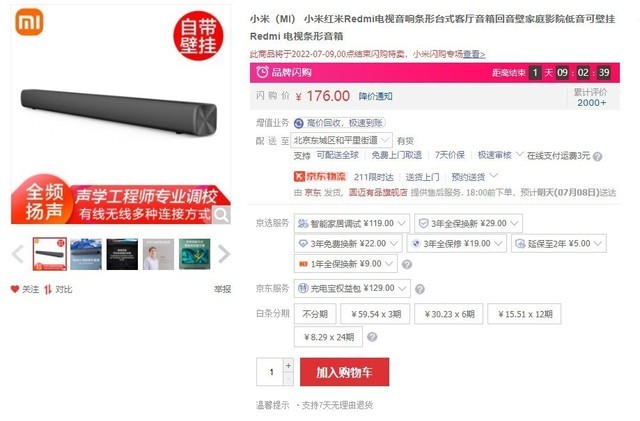Open the 降价通知 price alert link
This screenshot has height=421, width=640.
(x=376, y=96)
